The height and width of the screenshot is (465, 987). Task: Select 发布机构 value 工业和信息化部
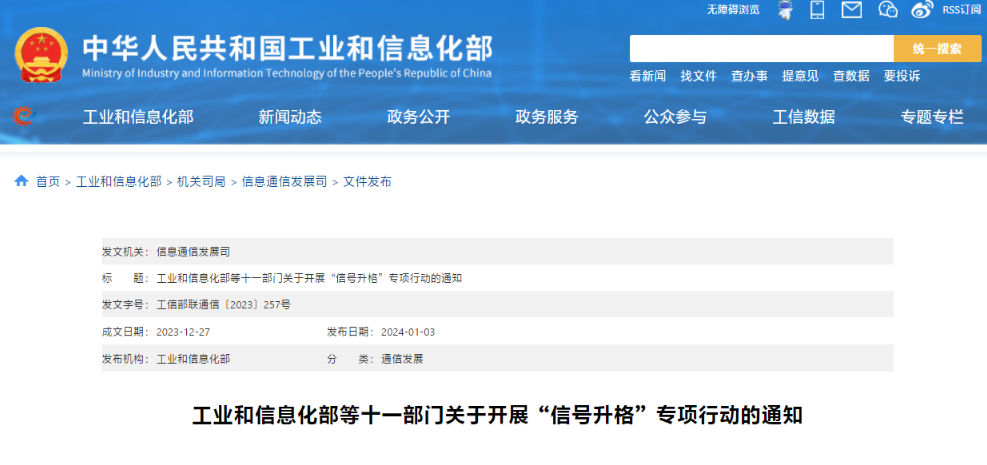(193, 359)
